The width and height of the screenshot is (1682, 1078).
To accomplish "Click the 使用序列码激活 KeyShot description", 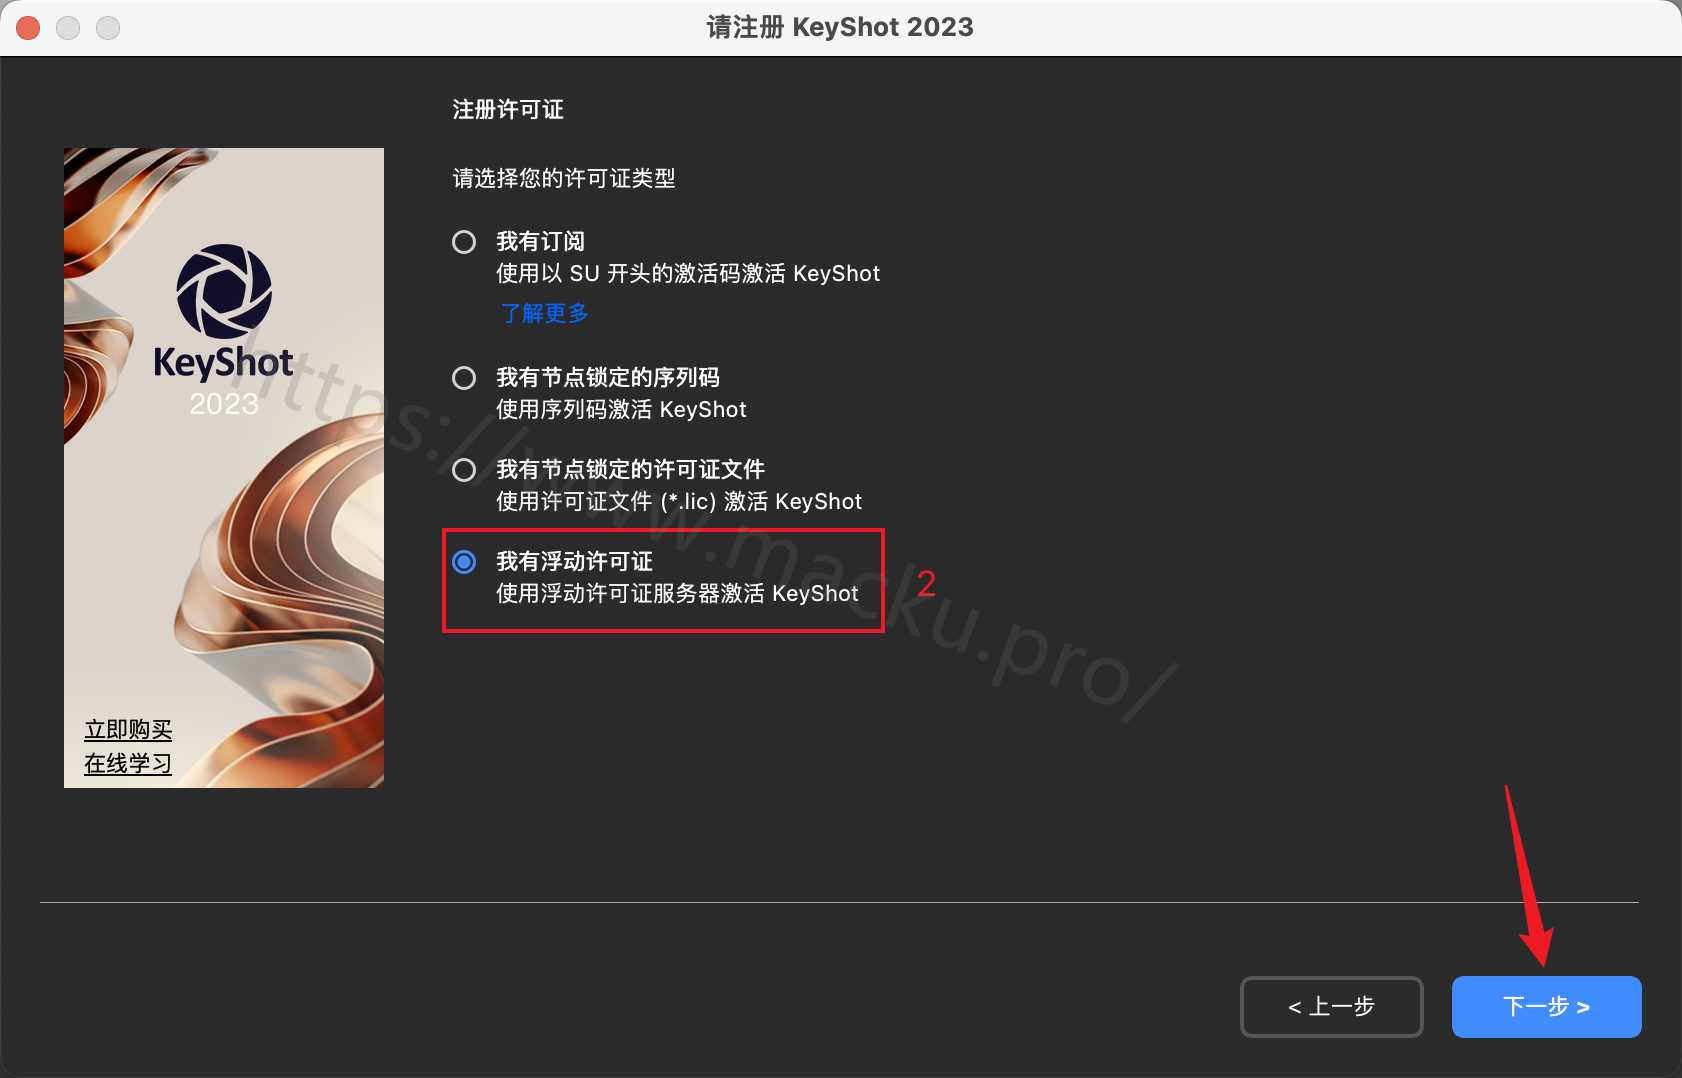I will click(x=621, y=410).
